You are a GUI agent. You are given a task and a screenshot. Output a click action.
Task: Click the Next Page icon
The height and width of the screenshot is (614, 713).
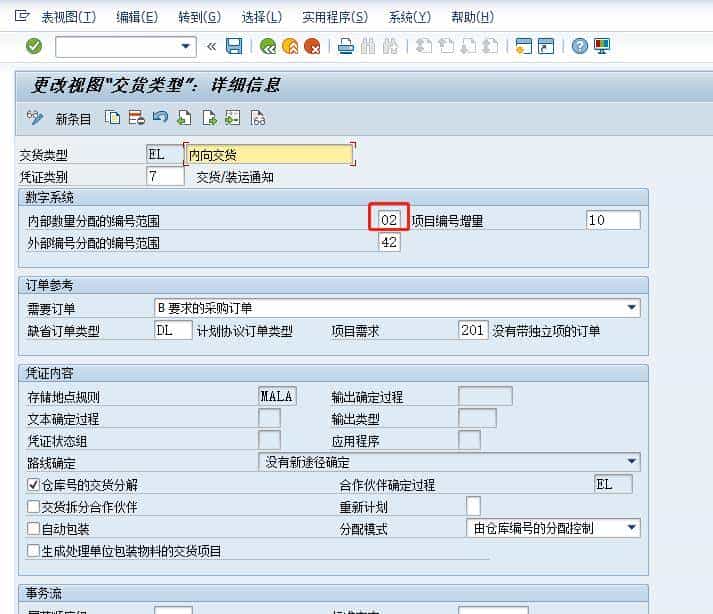pos(468,46)
